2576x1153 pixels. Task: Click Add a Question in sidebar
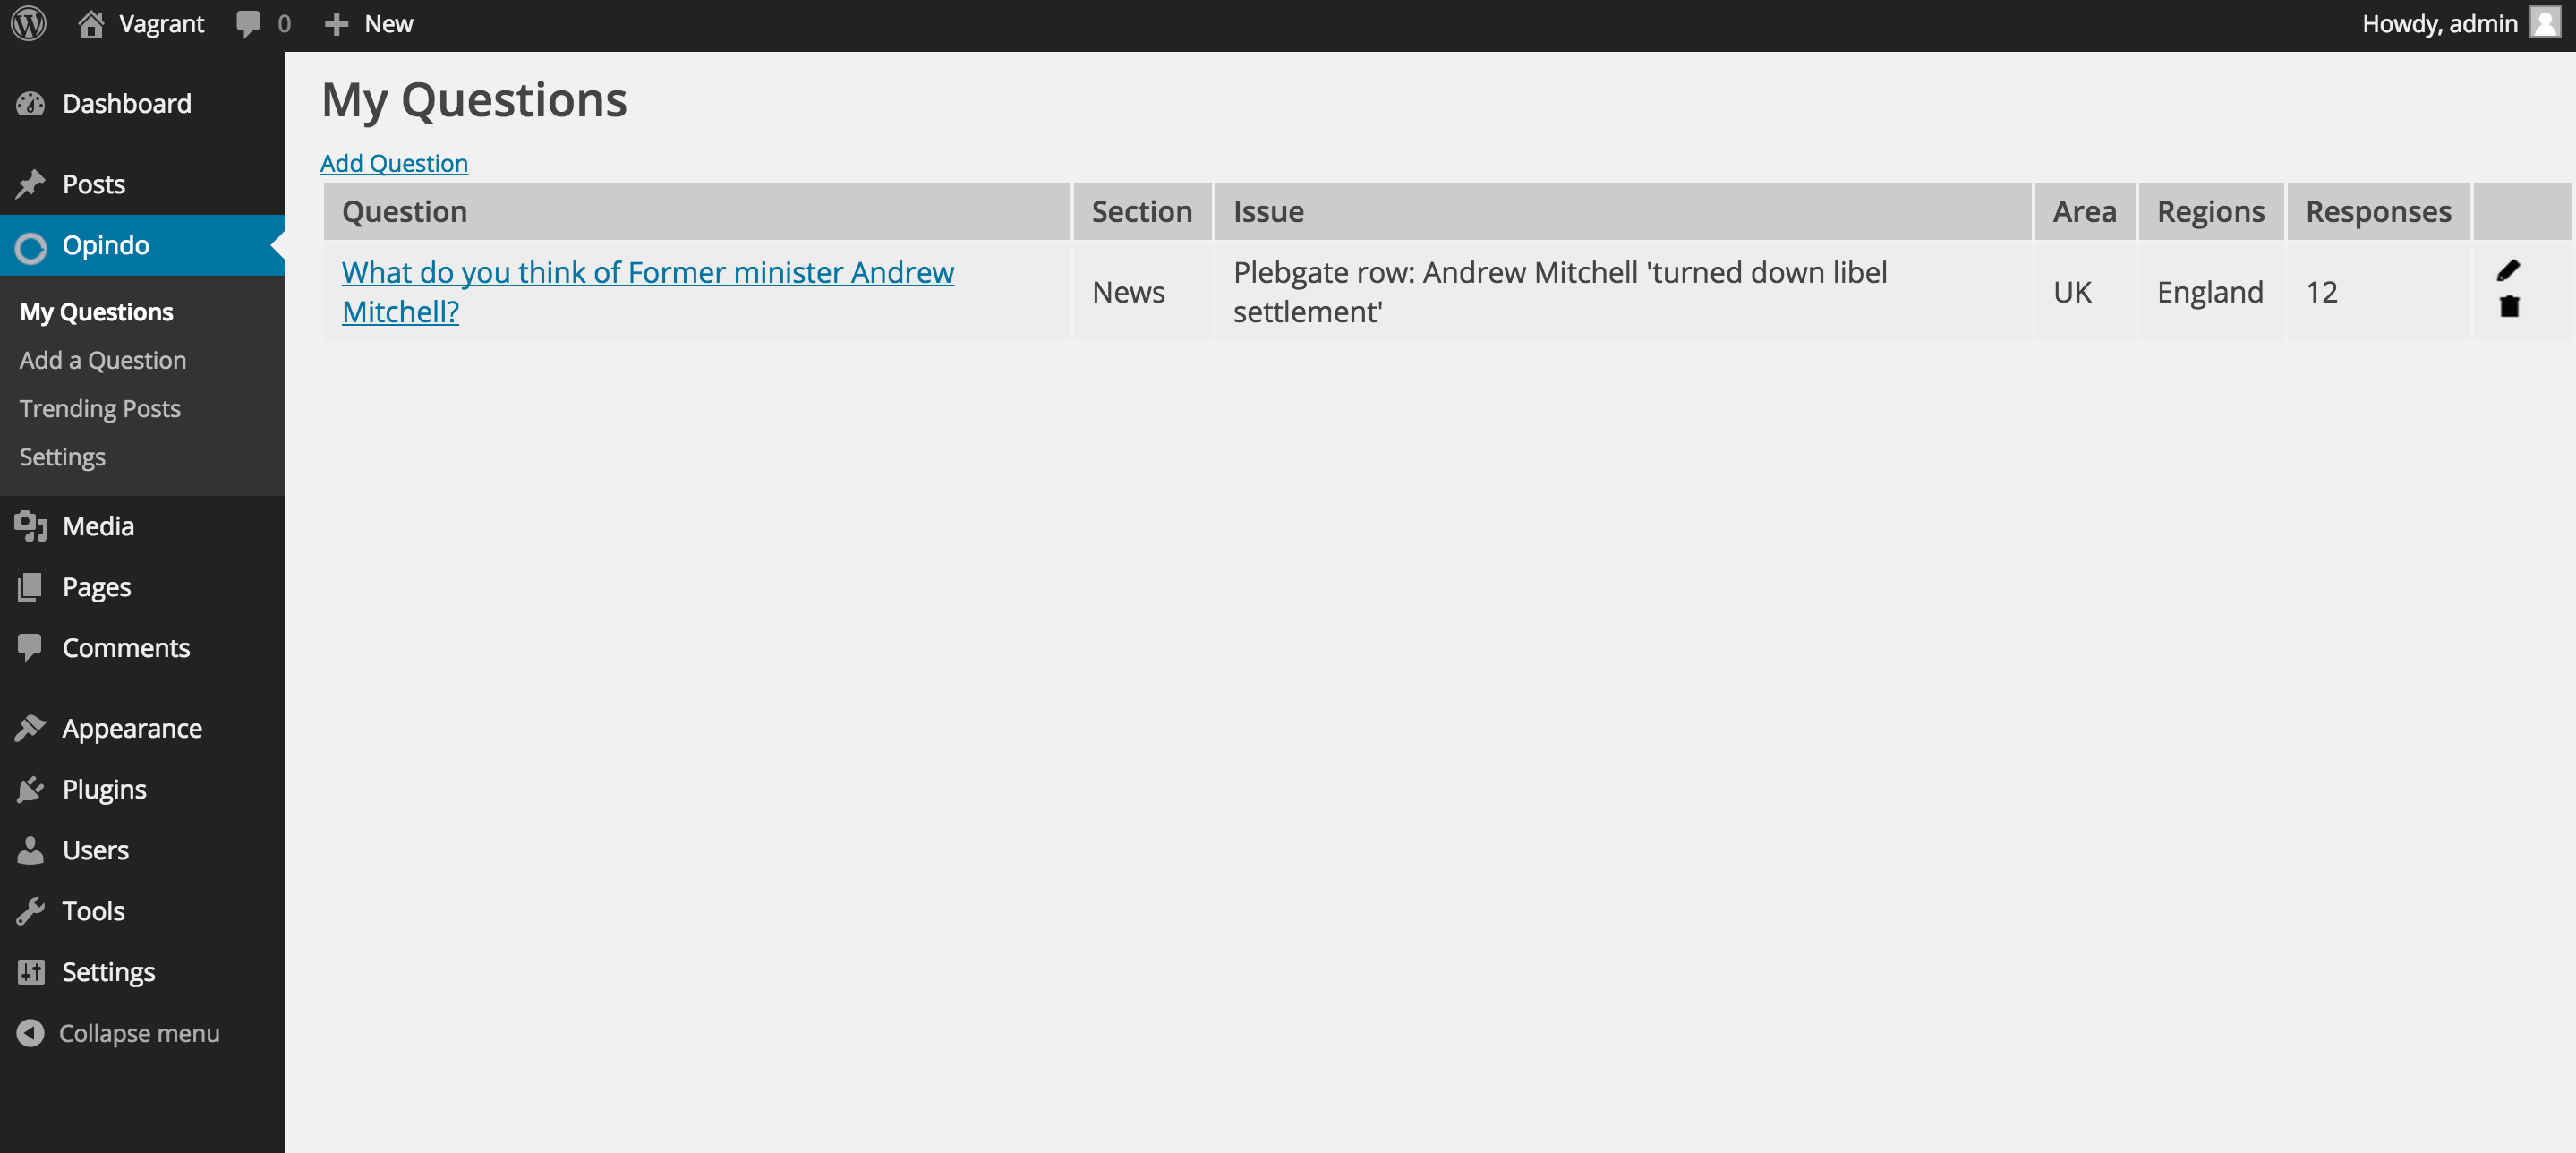coord(104,360)
